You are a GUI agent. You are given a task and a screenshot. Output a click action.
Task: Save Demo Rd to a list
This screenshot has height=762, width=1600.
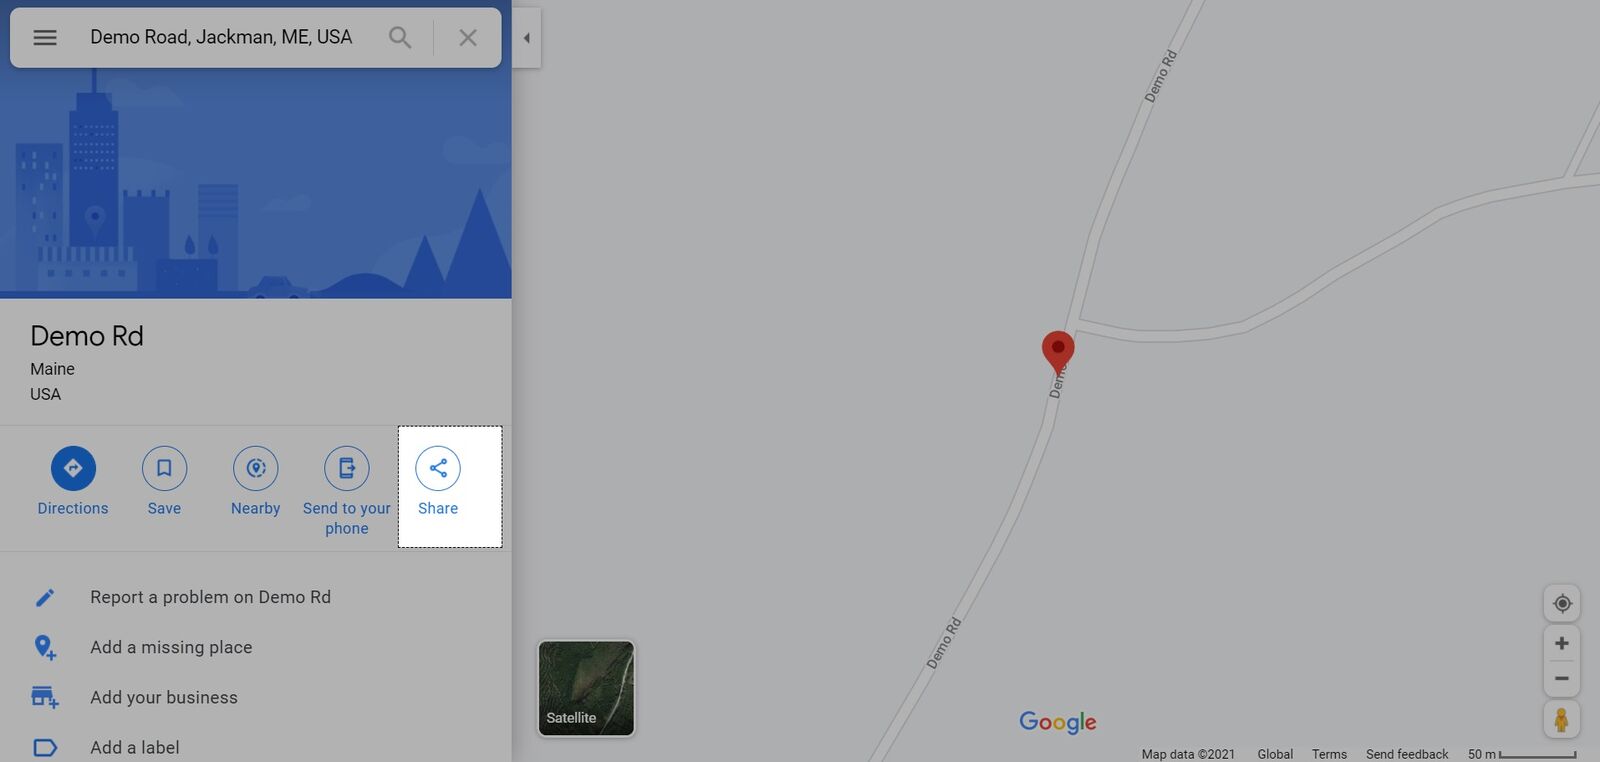[x=164, y=481]
